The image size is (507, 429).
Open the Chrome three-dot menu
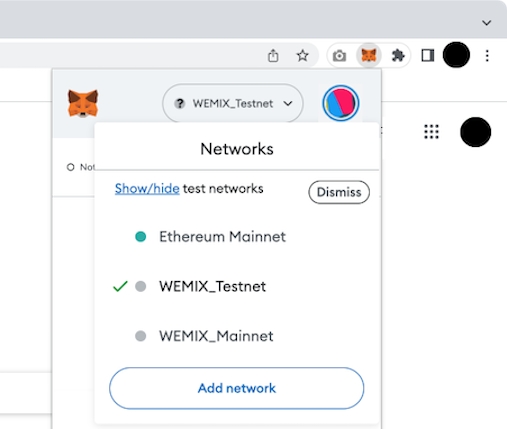click(x=487, y=56)
